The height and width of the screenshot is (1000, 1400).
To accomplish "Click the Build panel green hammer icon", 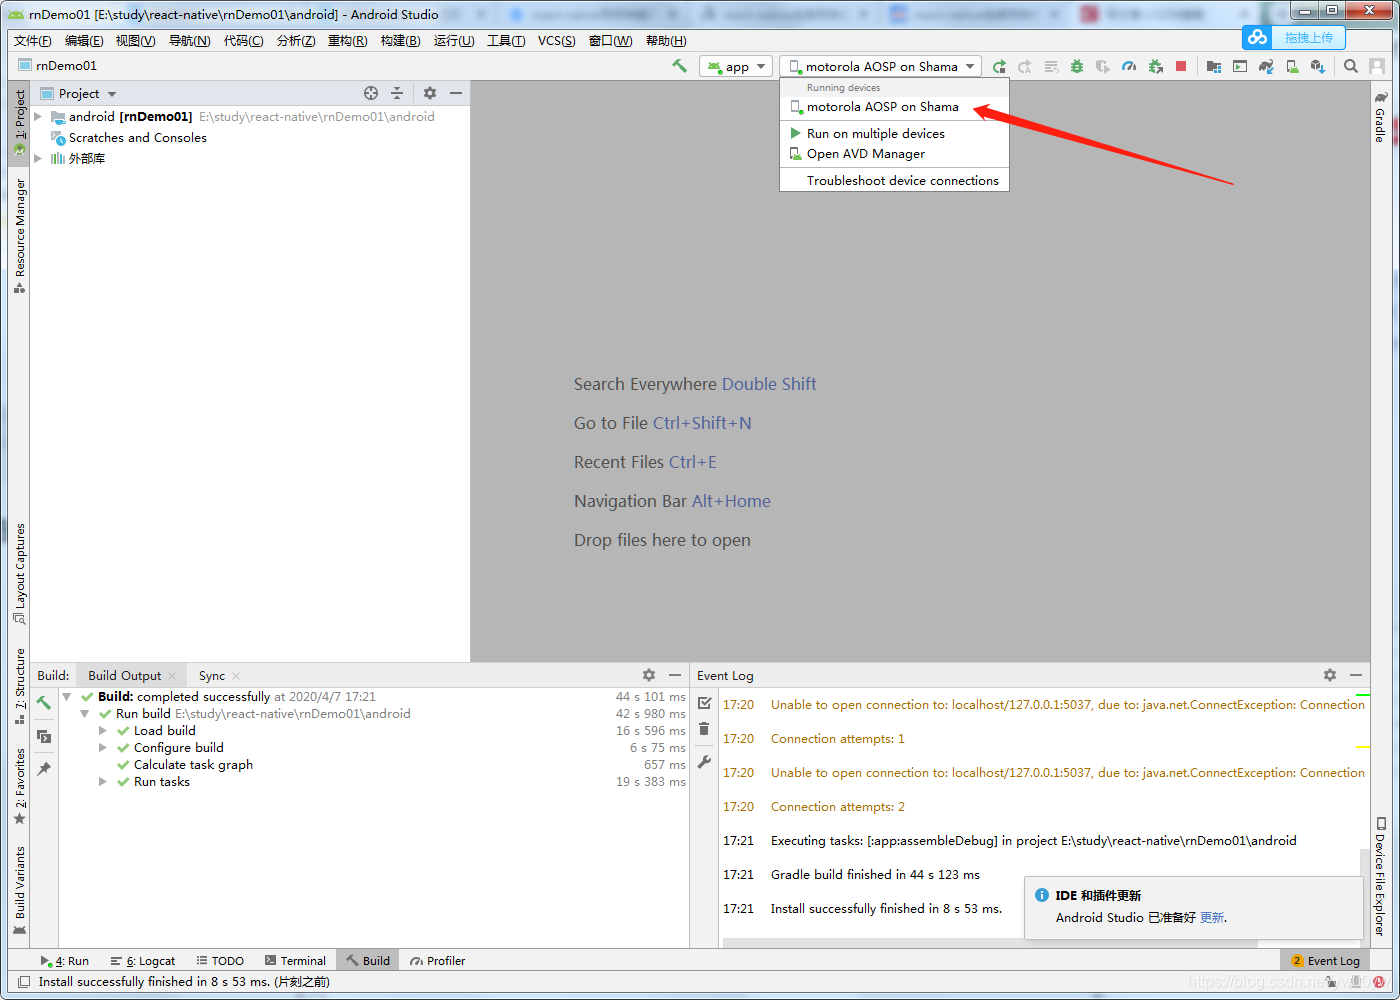I will coord(44,703).
